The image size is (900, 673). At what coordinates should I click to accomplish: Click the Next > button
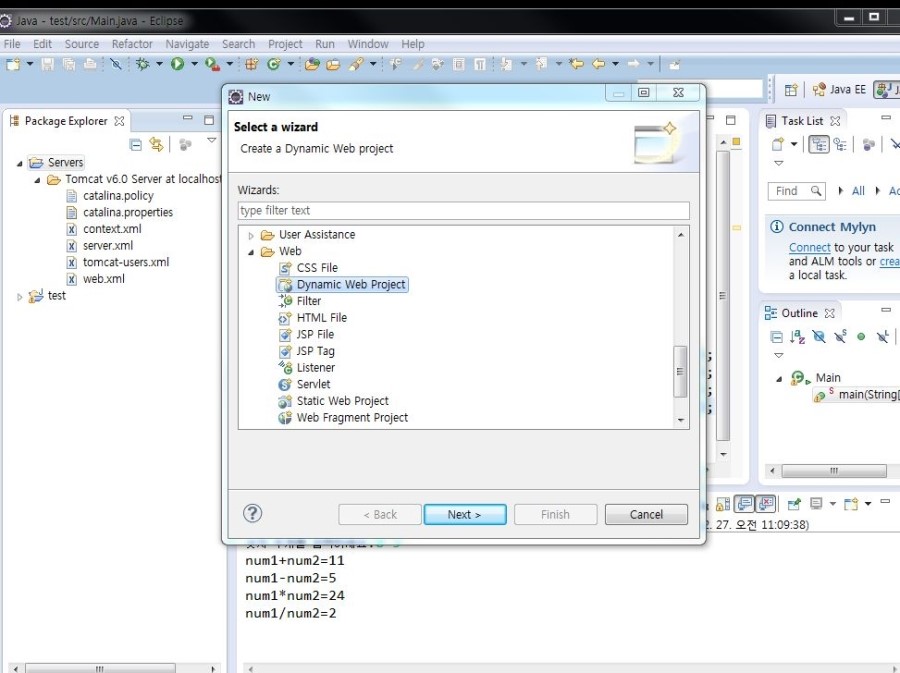(465, 514)
